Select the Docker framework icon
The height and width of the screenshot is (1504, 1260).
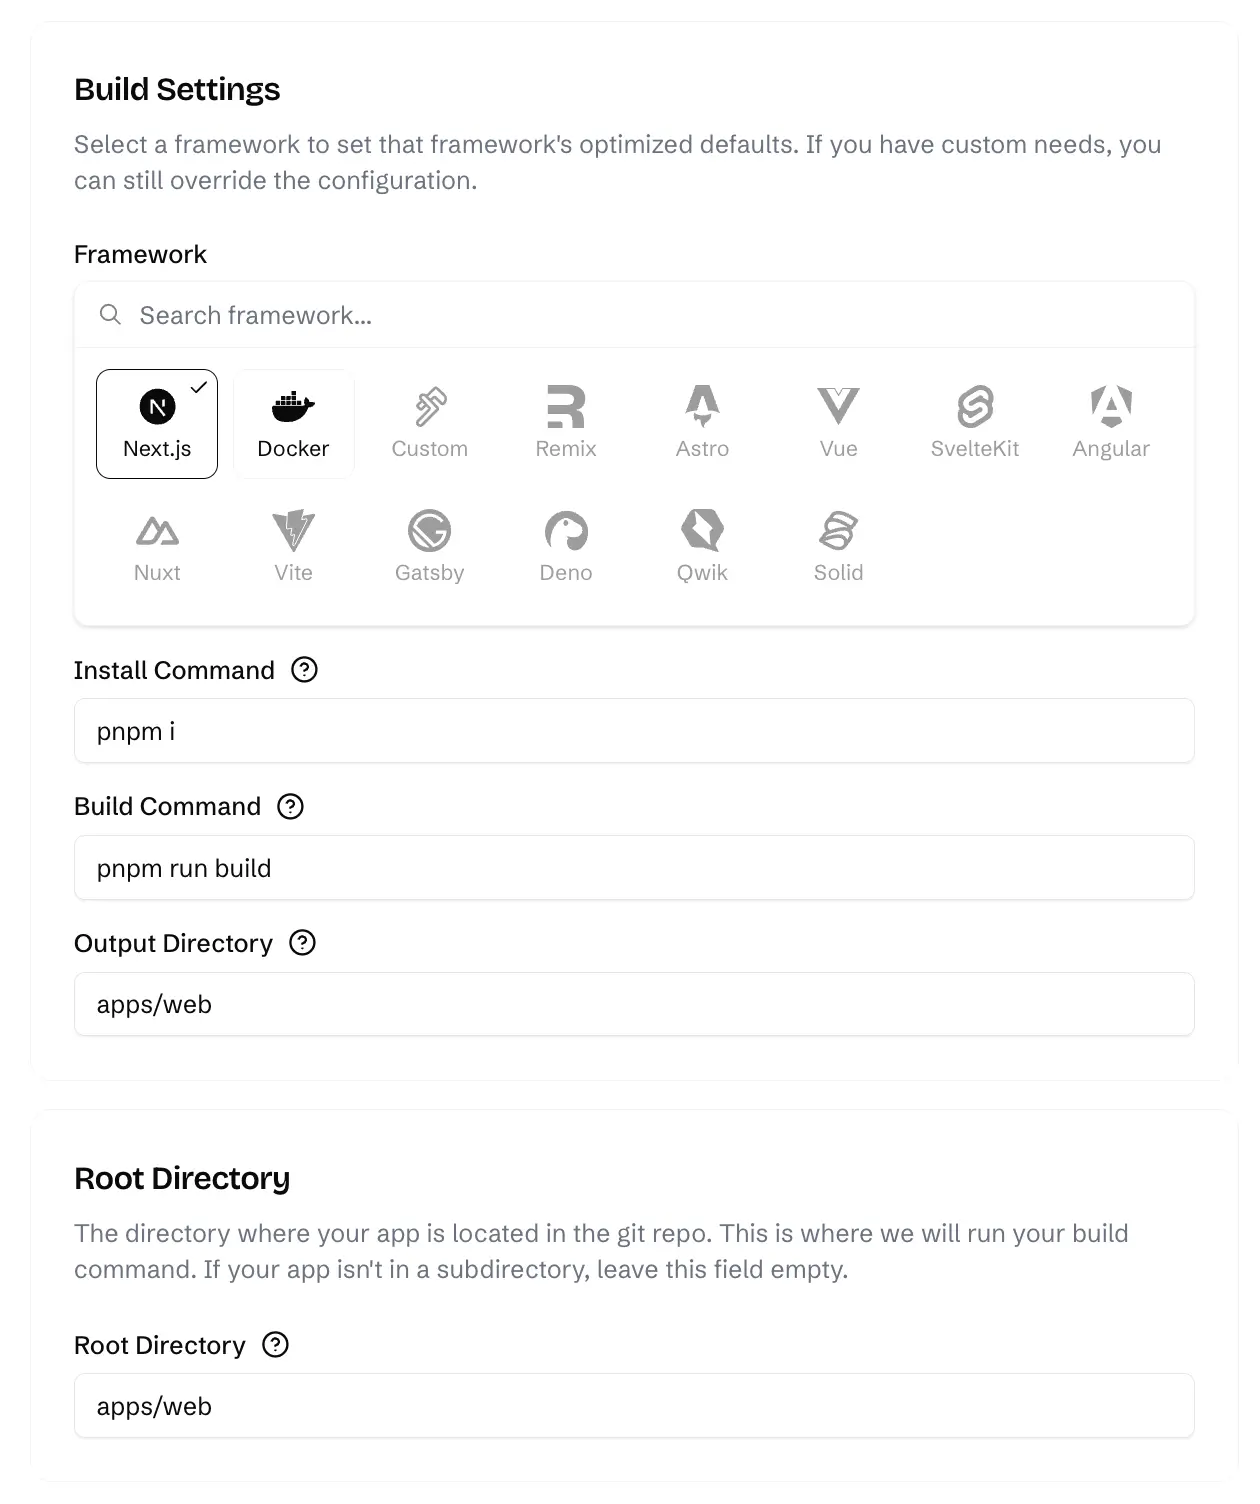click(x=293, y=407)
